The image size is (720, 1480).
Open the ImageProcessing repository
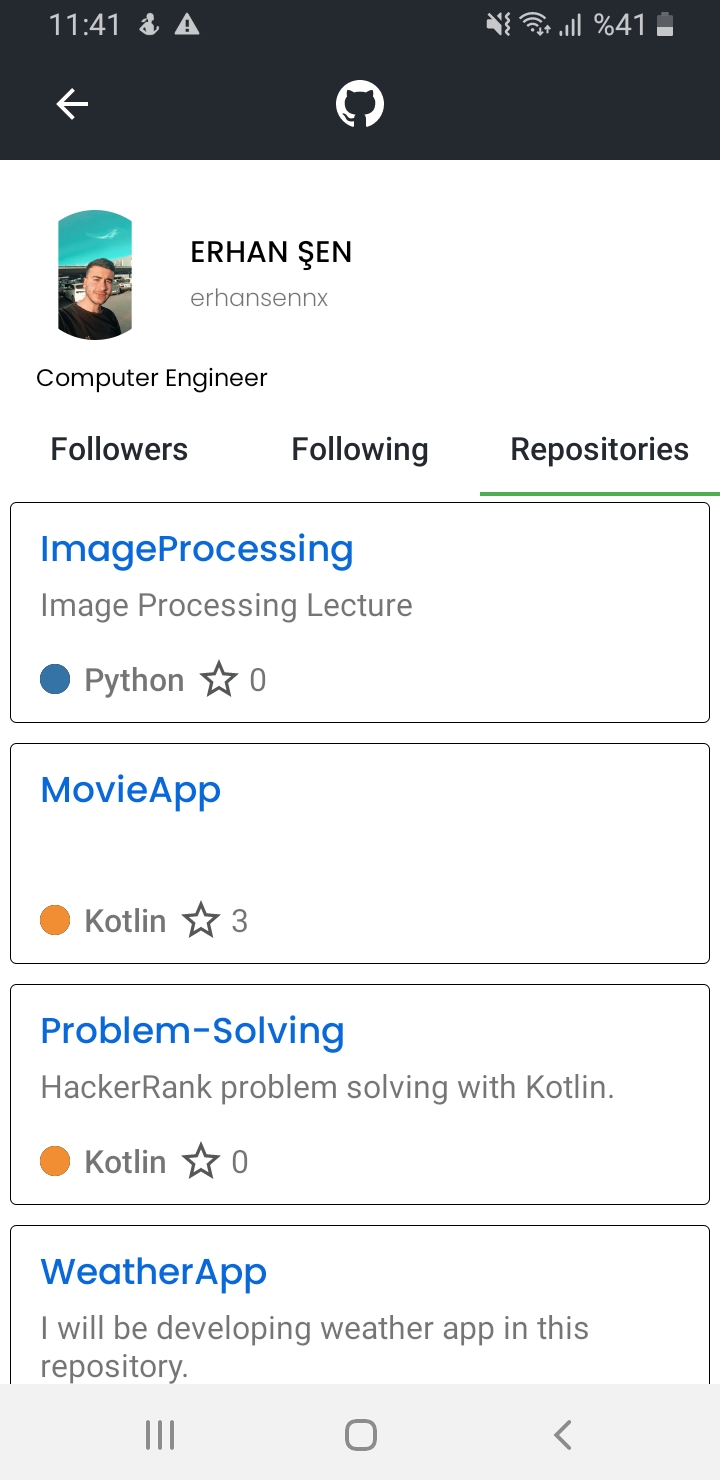(196, 548)
